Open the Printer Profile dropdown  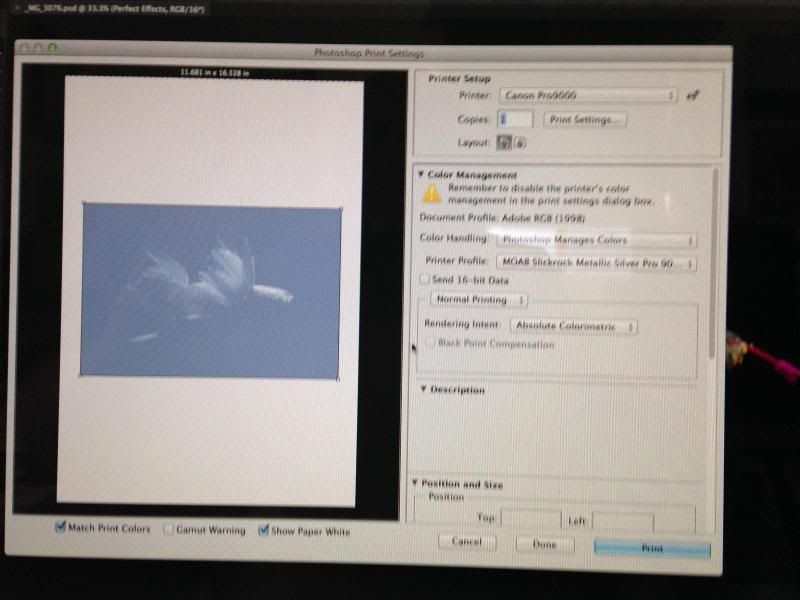595,263
